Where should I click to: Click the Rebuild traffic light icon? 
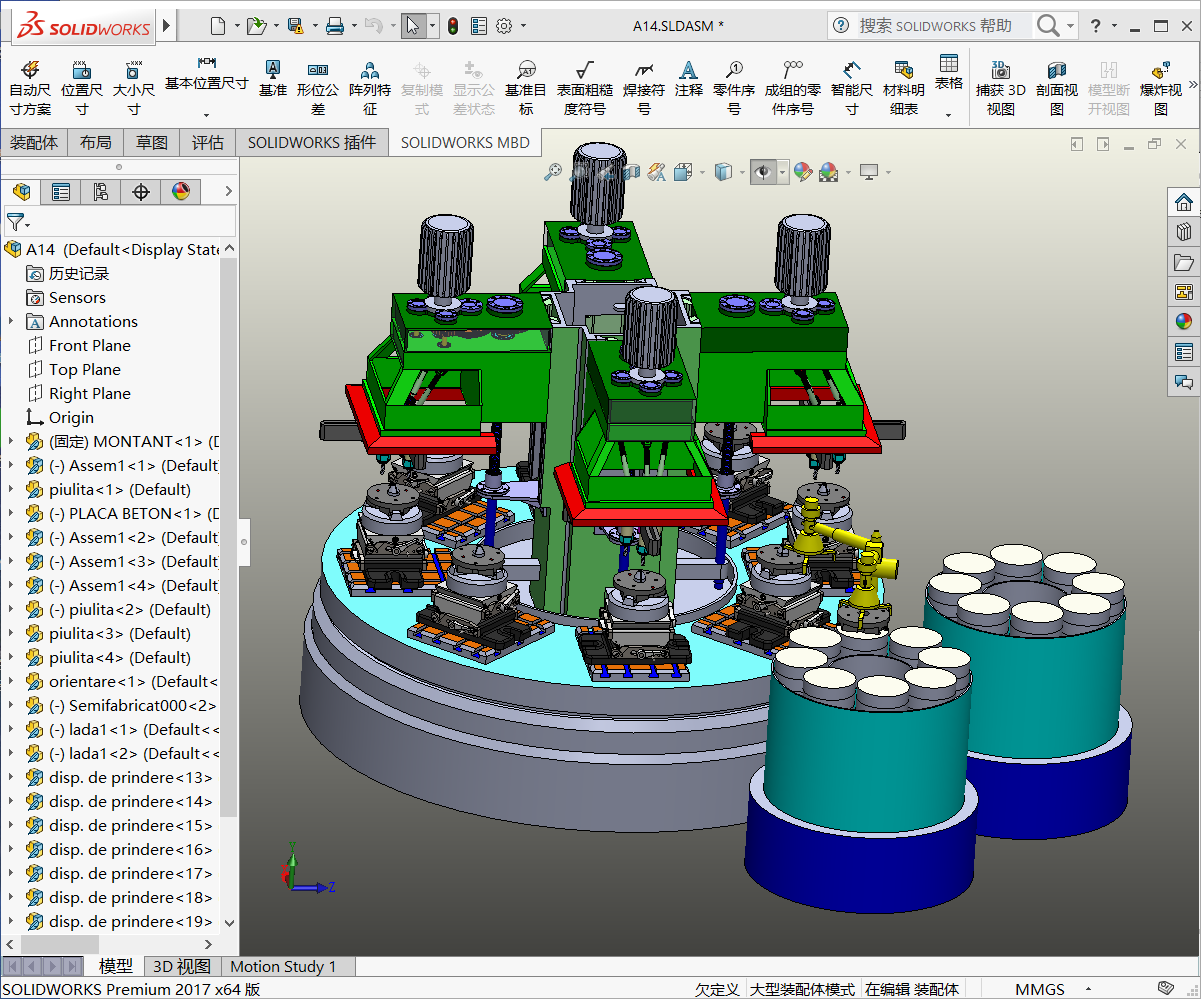tap(452, 25)
